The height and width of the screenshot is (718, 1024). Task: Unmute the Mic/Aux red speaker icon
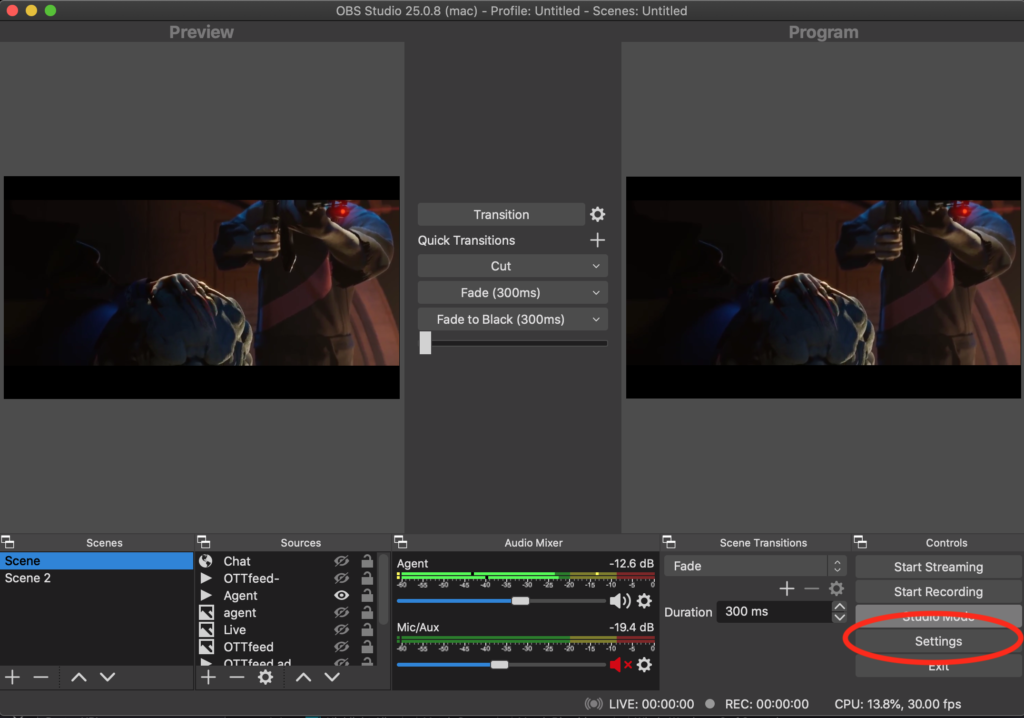click(x=620, y=664)
